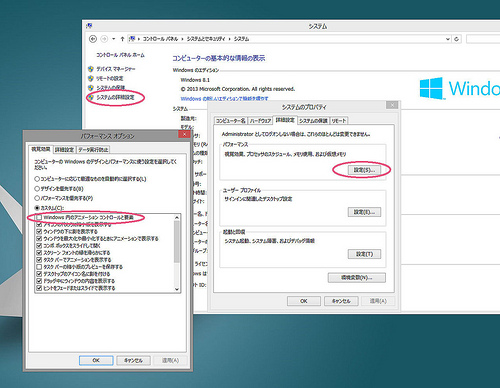Click the visual effects list scroll-up arrow
The image size is (500, 388).
[177, 218]
